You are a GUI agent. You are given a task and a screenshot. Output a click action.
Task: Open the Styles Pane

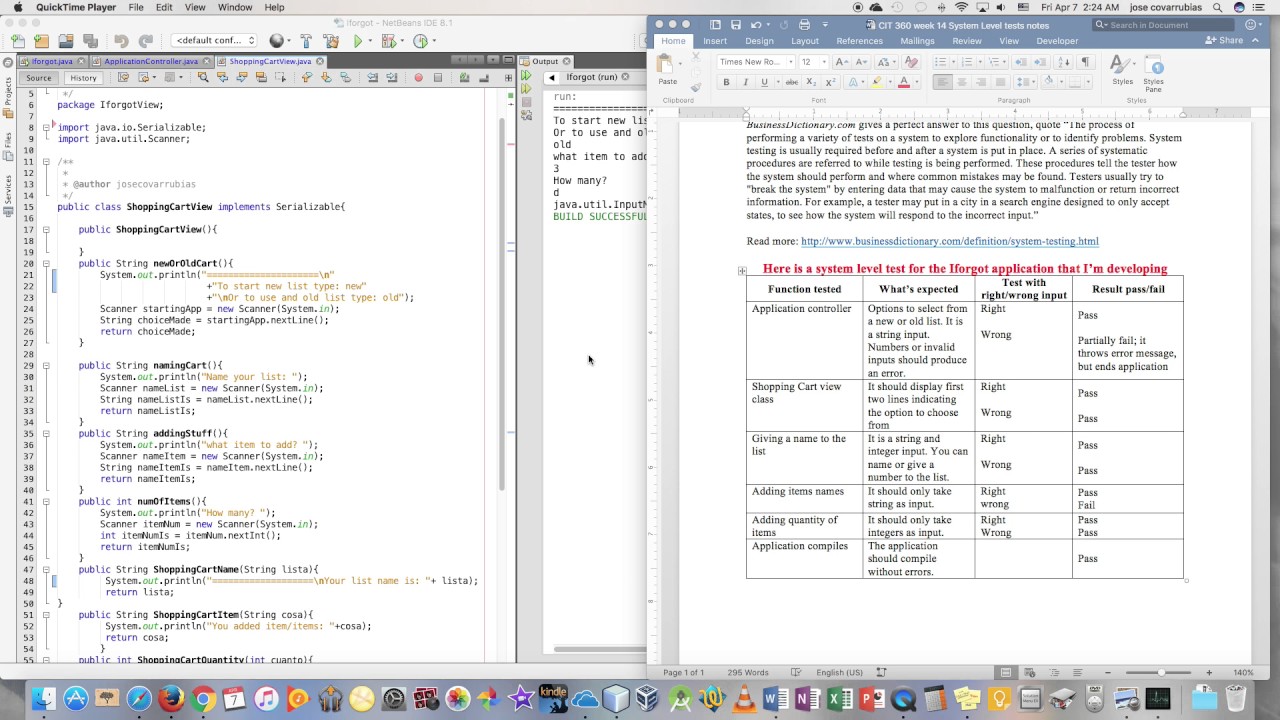coord(1153,70)
